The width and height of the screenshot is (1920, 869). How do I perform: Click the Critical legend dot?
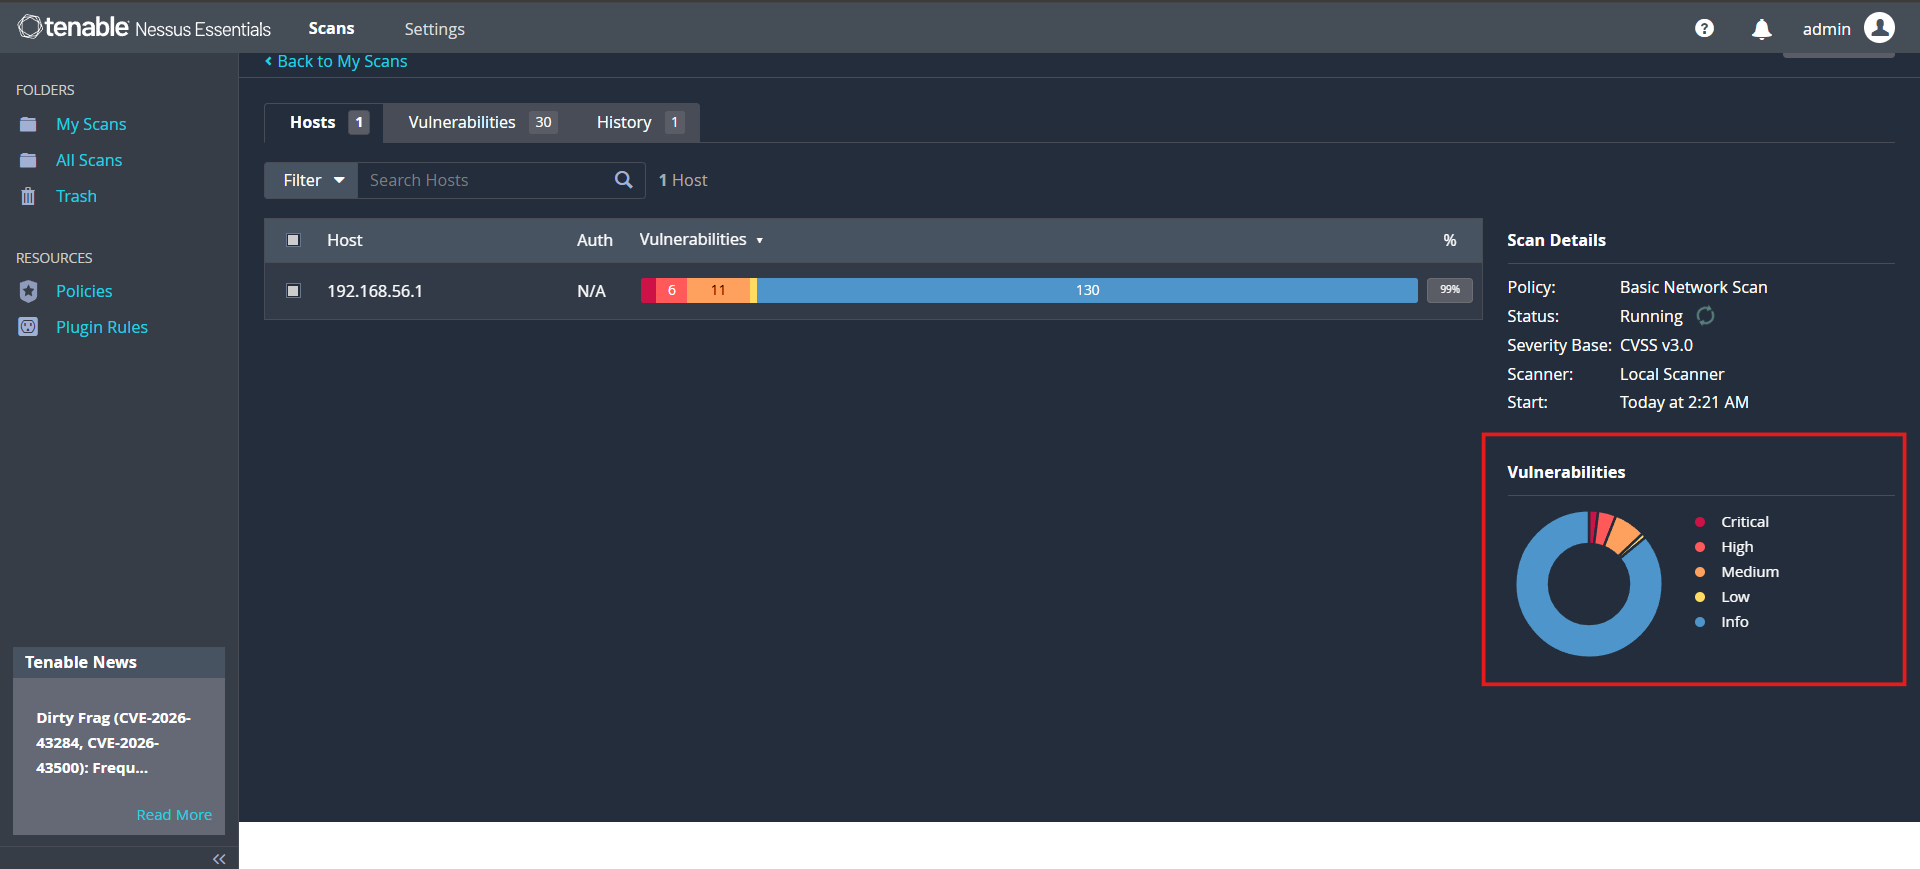pyautogui.click(x=1700, y=522)
